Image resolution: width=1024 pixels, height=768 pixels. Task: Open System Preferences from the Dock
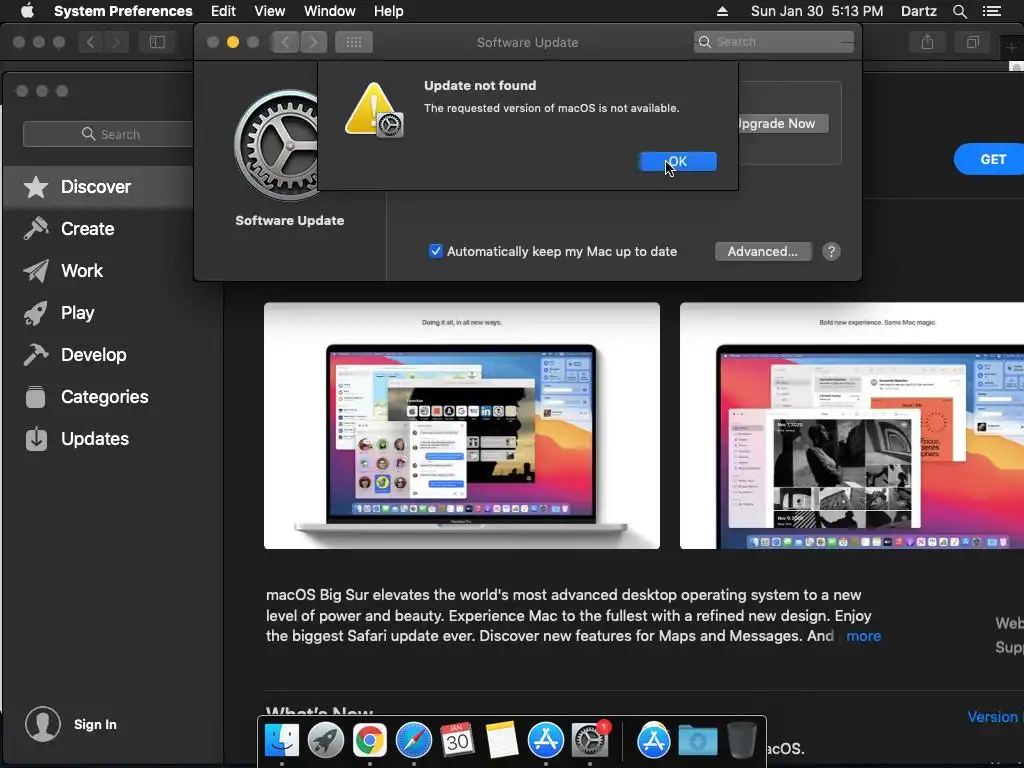[590, 740]
